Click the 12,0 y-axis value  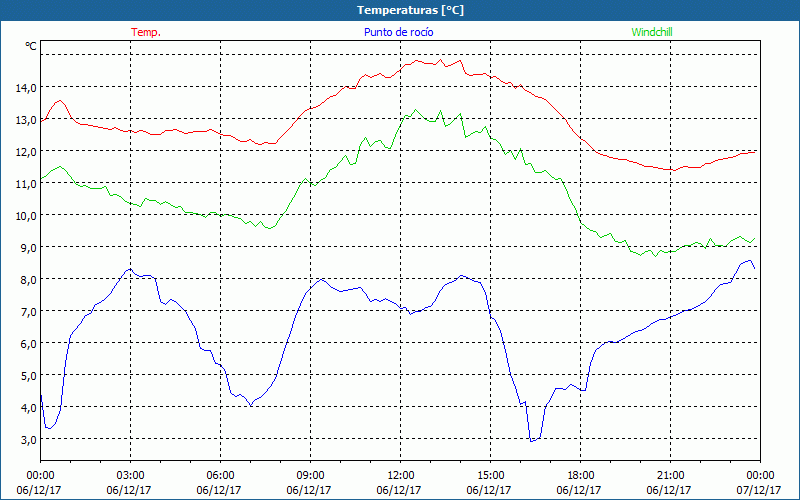[26, 152]
